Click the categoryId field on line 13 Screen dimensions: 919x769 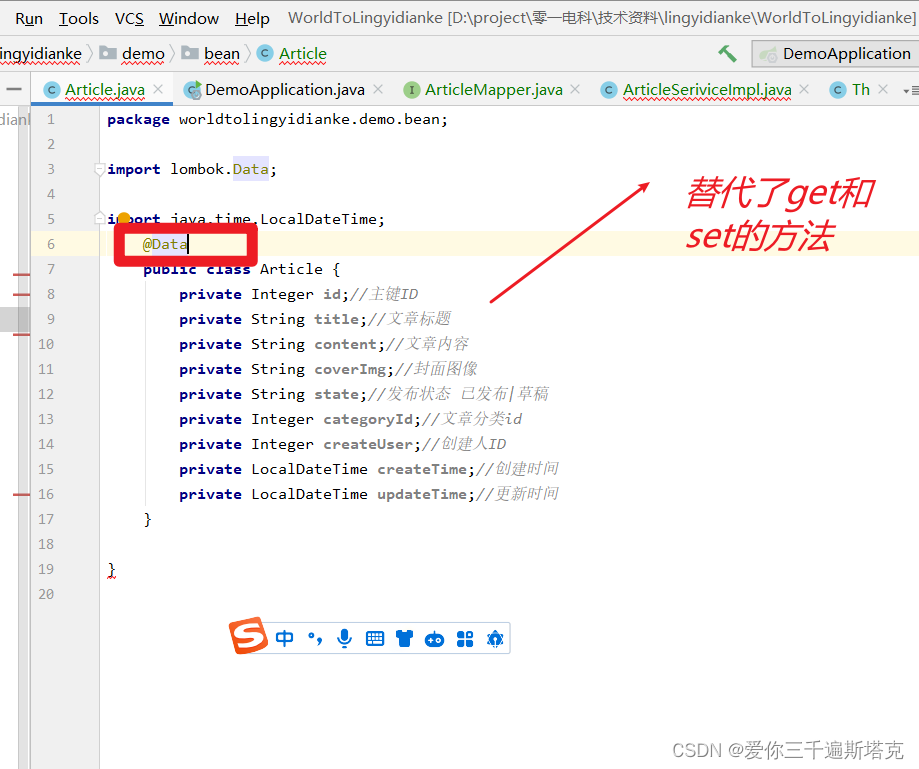(368, 420)
